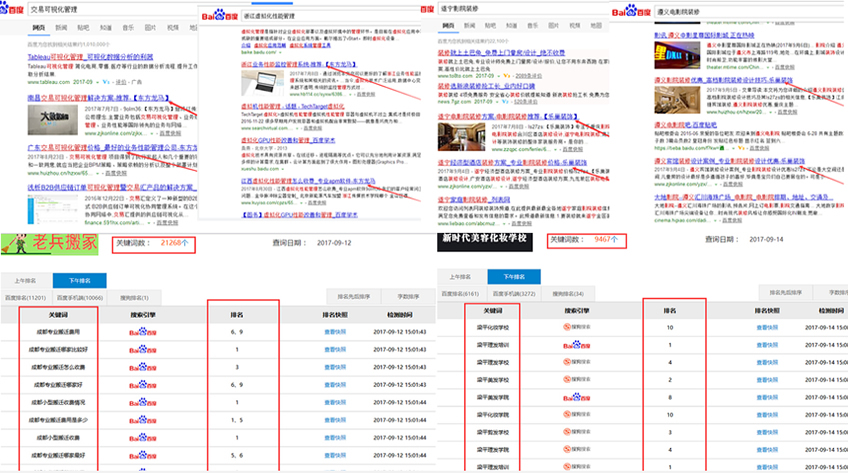Click Sogou engine icon in first right-table row

(577, 327)
